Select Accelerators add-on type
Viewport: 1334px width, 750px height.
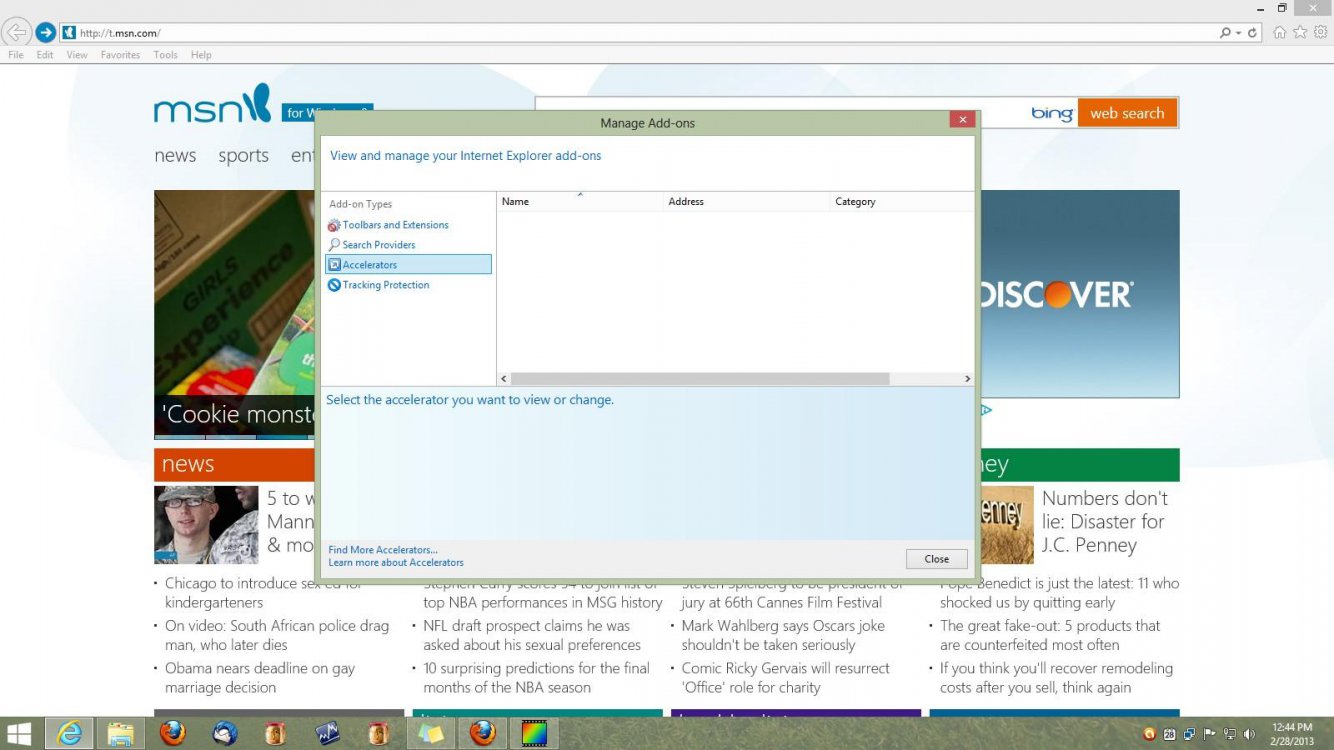pyautogui.click(x=408, y=265)
